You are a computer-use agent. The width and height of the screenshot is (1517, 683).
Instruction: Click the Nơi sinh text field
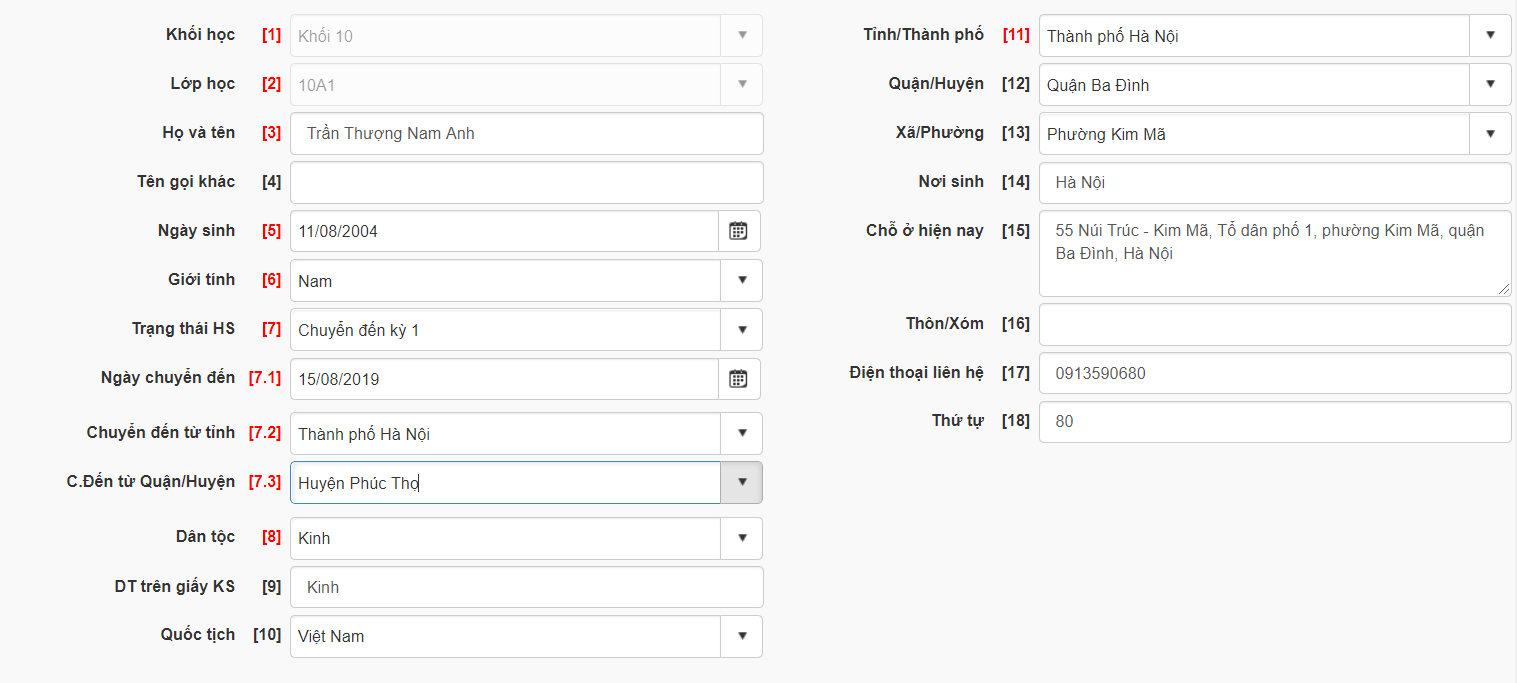pyautogui.click(x=1275, y=183)
